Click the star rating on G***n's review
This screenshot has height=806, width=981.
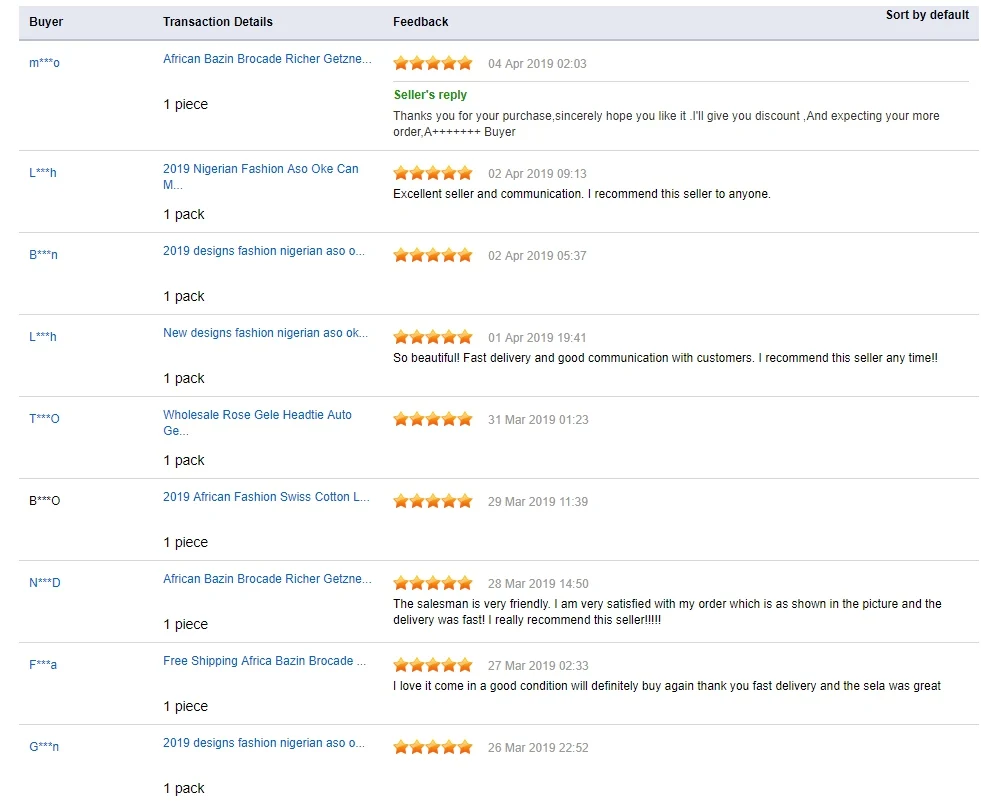432,747
